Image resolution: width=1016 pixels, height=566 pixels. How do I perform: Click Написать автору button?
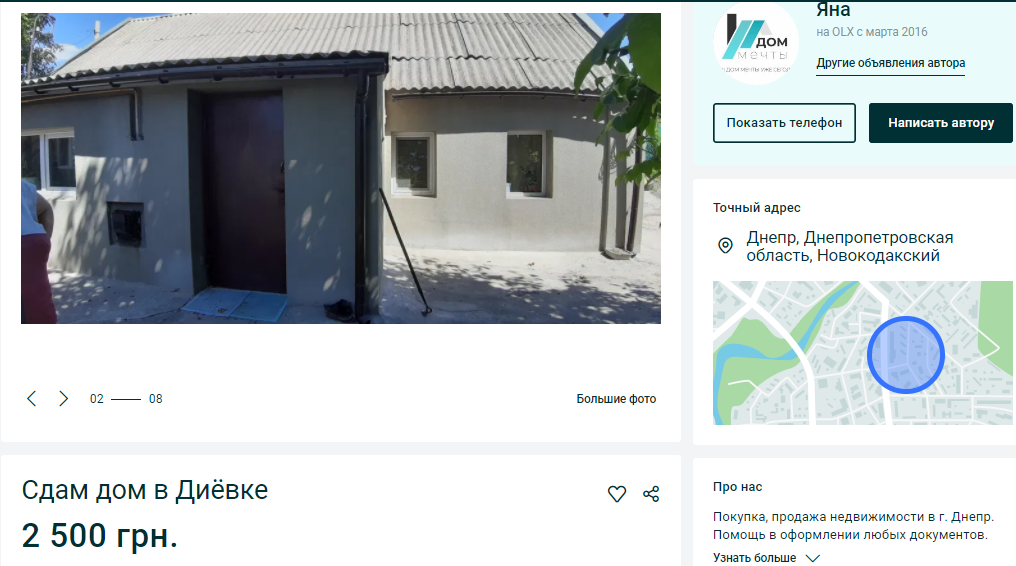[941, 123]
